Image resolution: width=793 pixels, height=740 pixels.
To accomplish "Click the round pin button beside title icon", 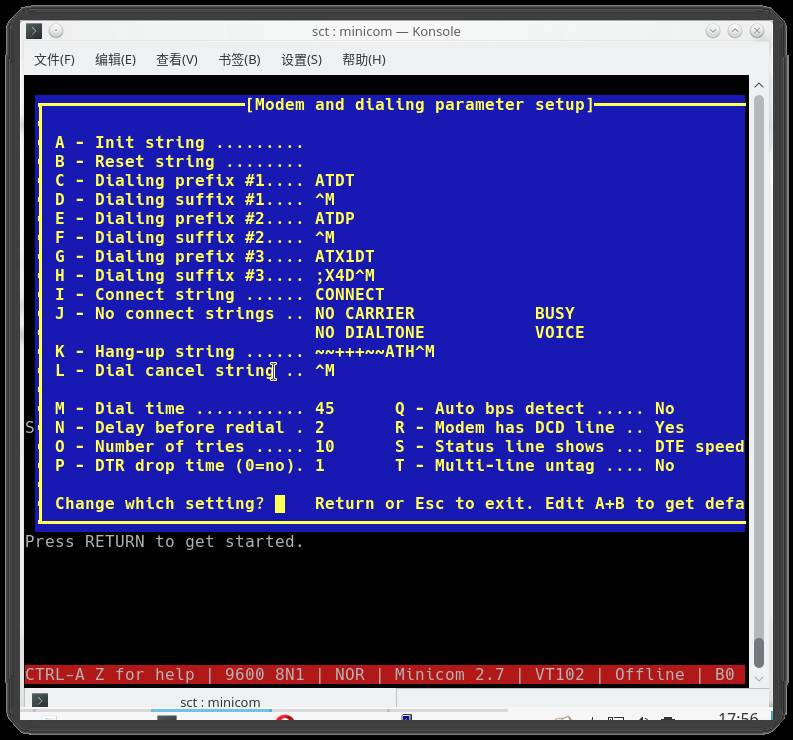I will 56,31.
